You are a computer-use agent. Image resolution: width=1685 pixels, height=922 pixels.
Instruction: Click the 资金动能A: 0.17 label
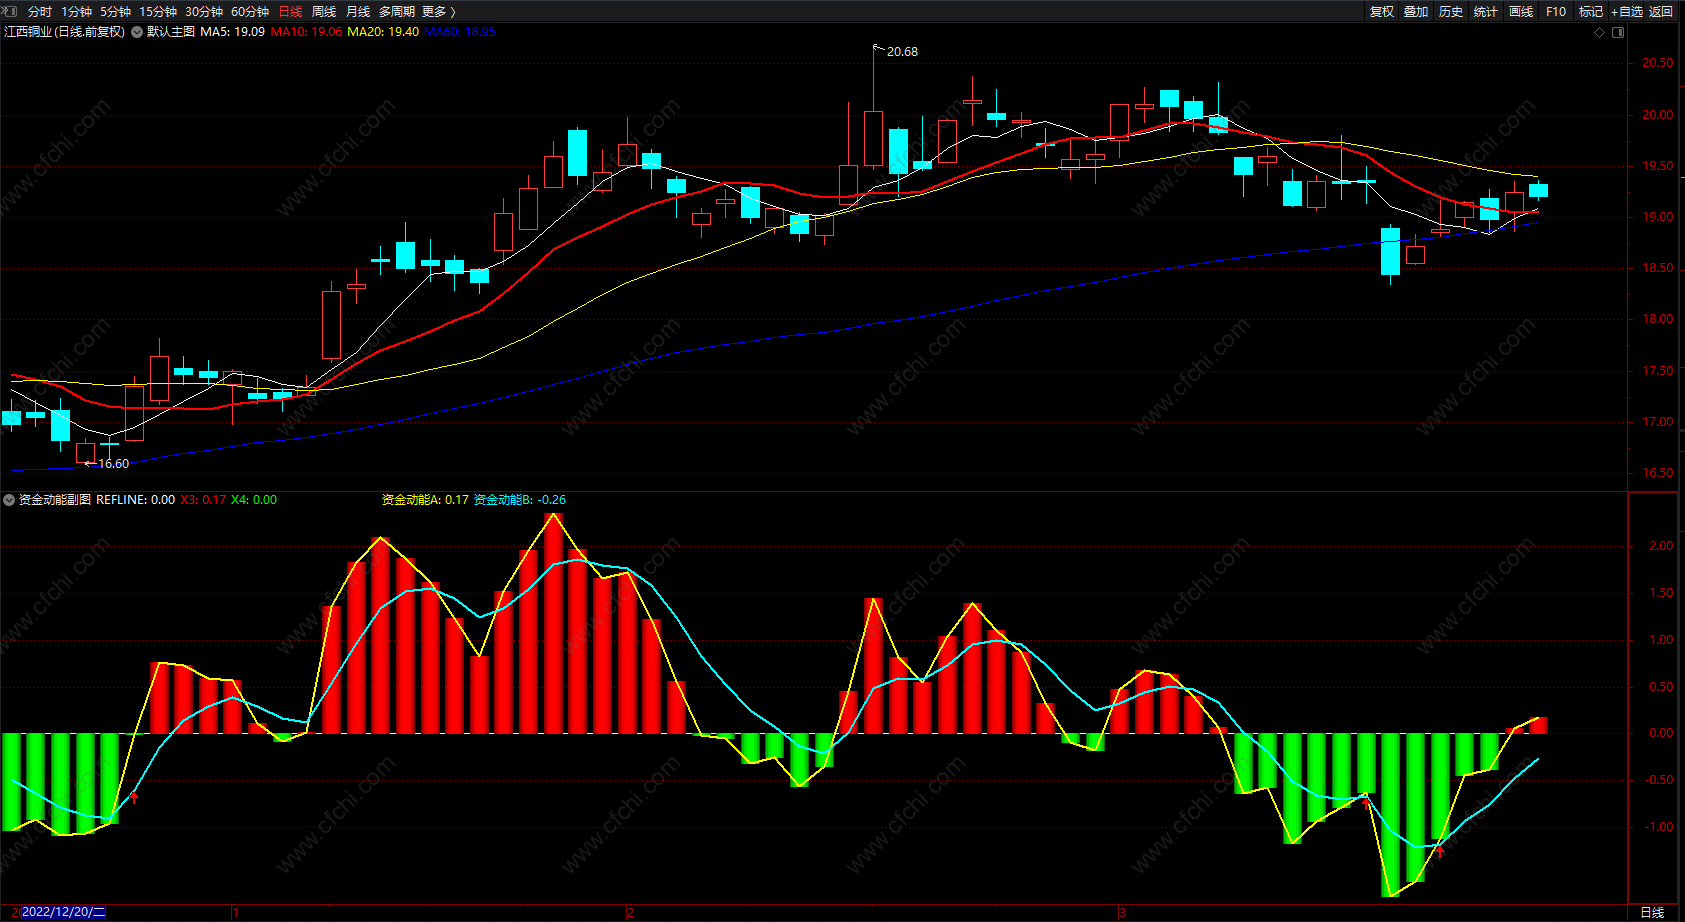(425, 500)
